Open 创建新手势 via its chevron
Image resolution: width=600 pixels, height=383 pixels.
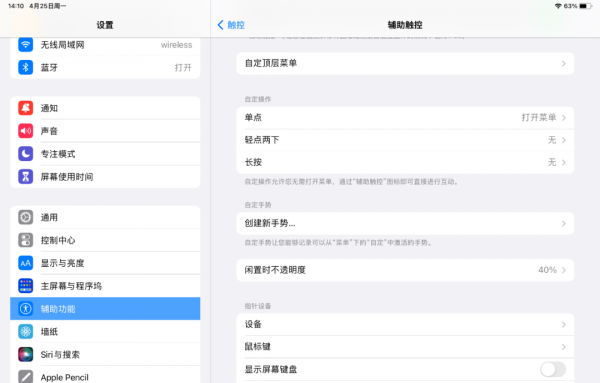click(564, 223)
